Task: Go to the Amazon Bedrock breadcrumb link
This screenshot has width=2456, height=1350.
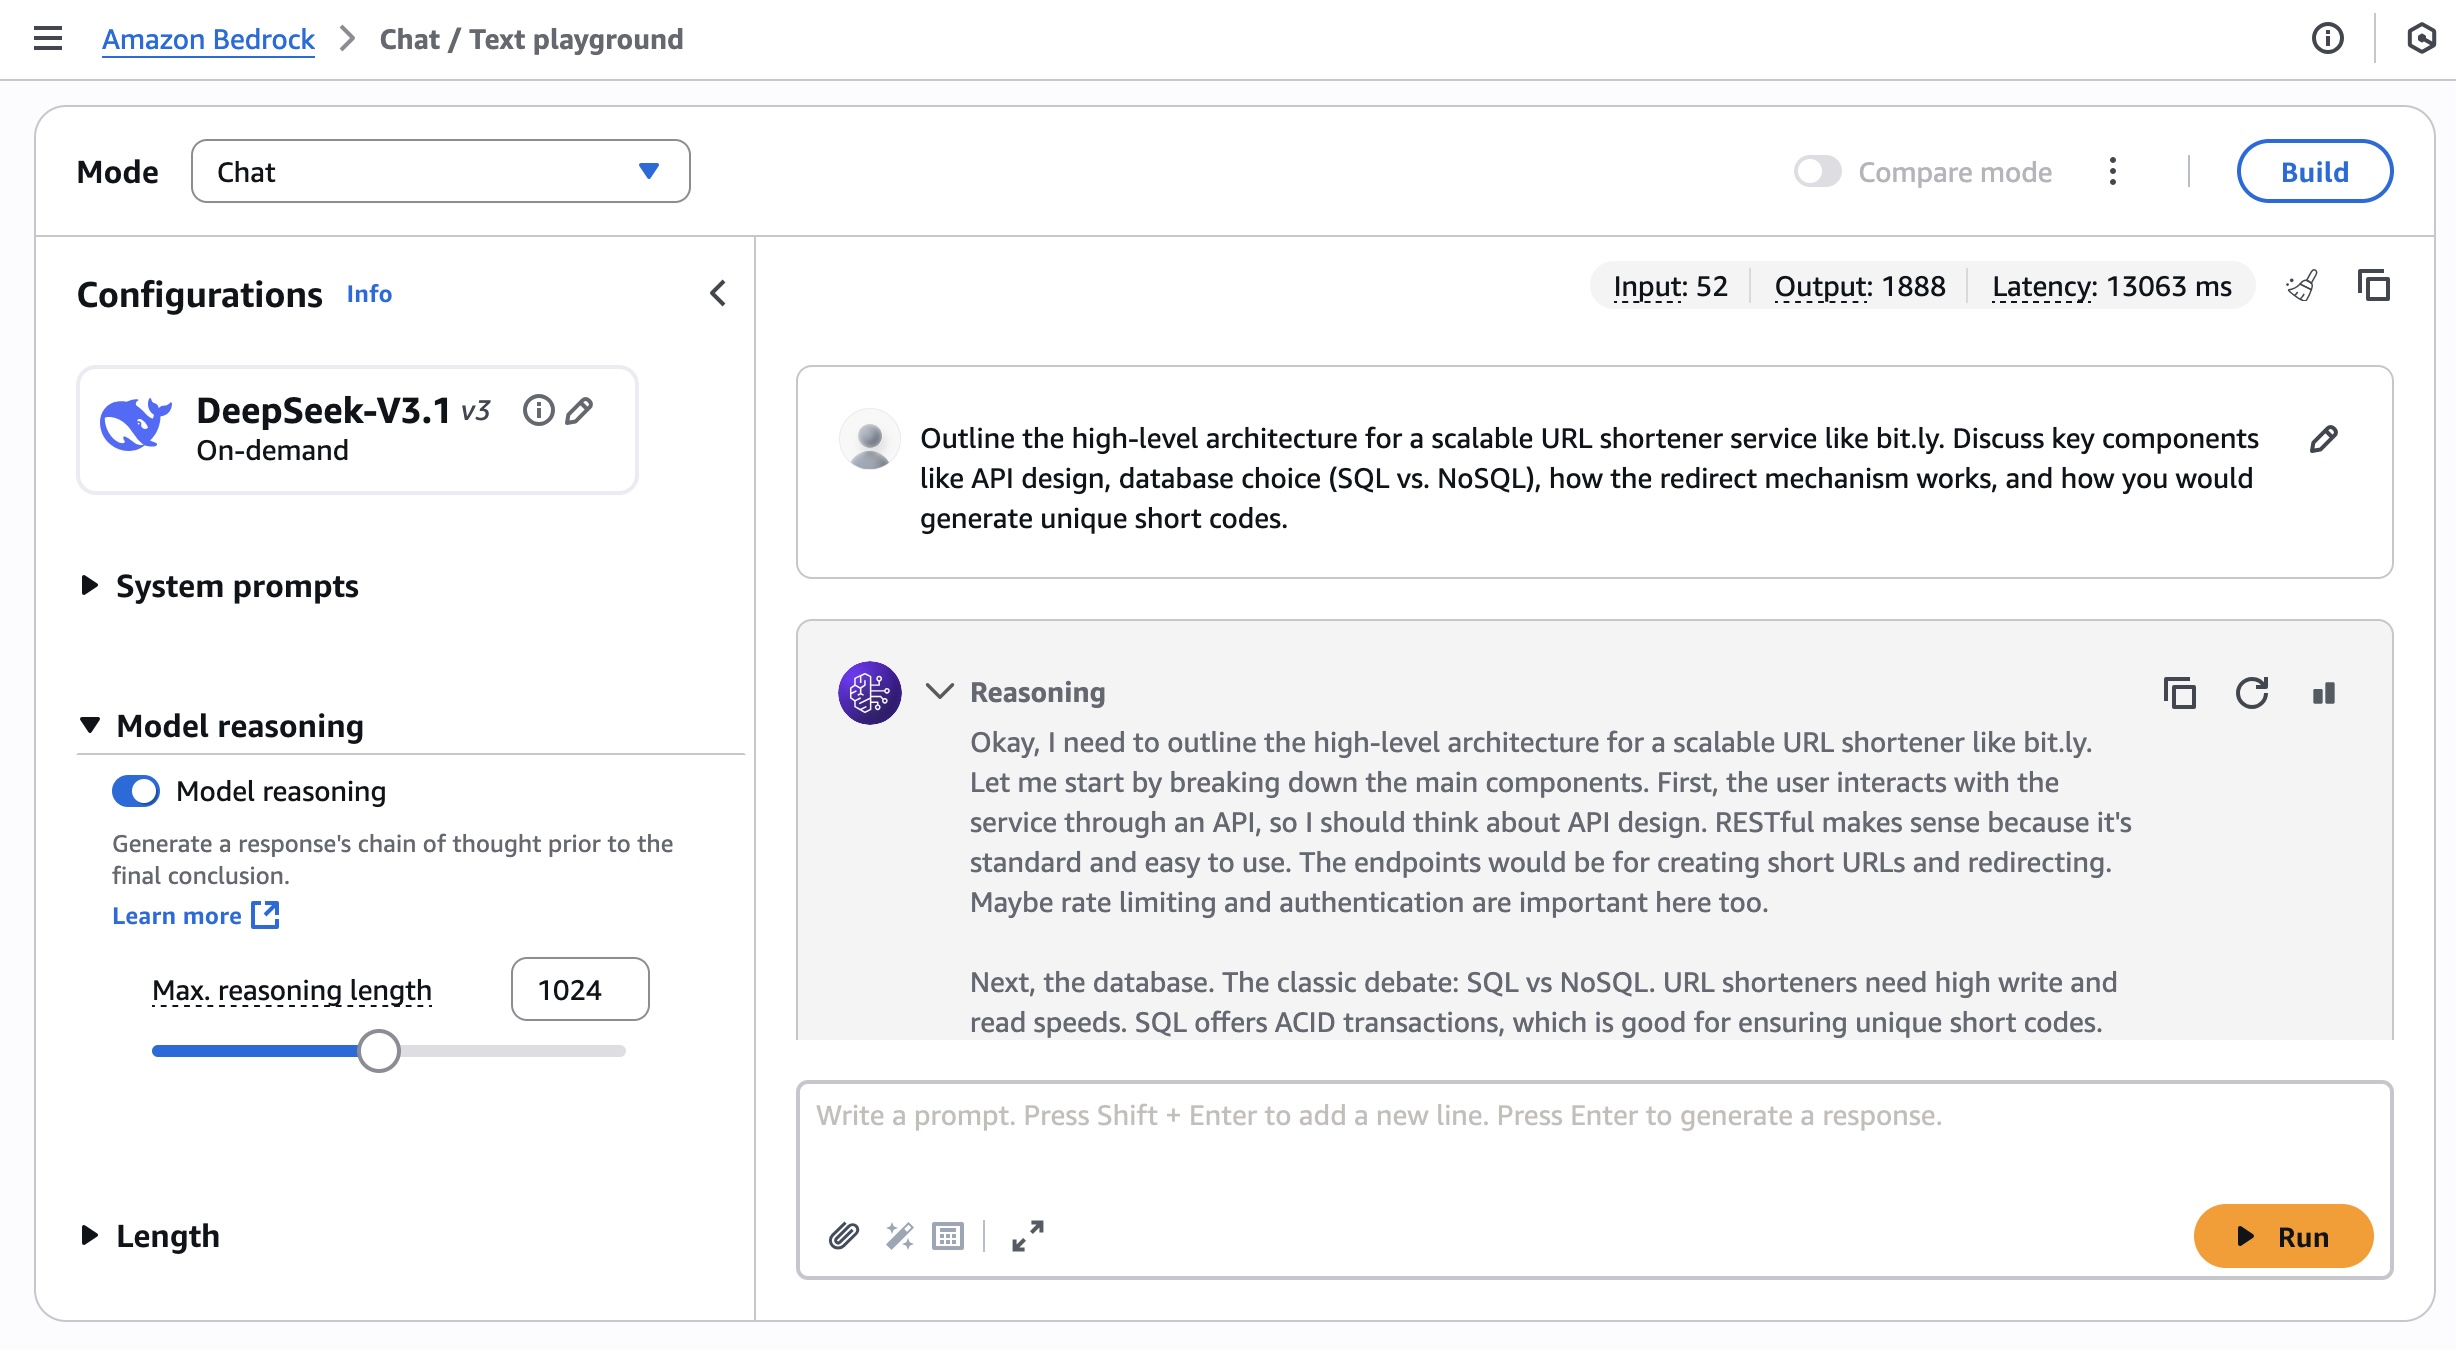Action: [x=208, y=39]
